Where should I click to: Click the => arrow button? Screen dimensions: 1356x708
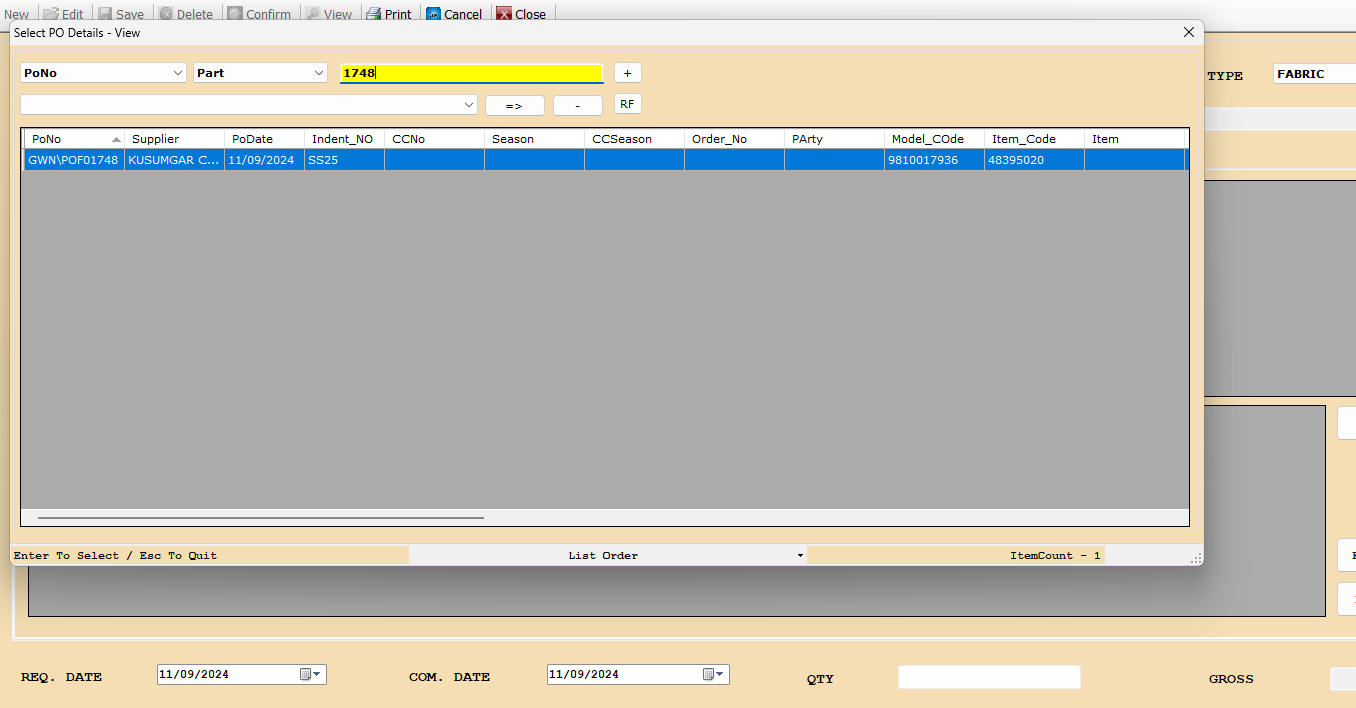pyautogui.click(x=514, y=105)
